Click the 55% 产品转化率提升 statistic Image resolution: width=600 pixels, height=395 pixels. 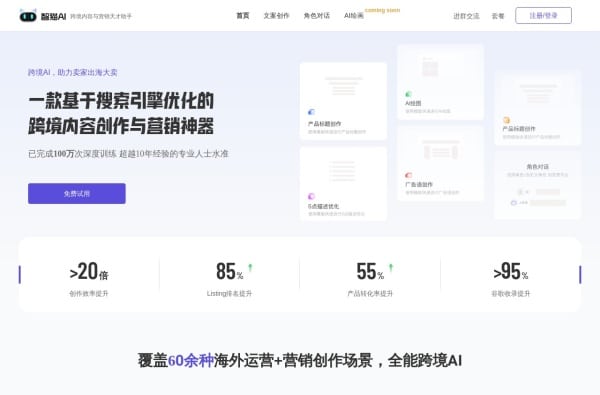coord(370,278)
